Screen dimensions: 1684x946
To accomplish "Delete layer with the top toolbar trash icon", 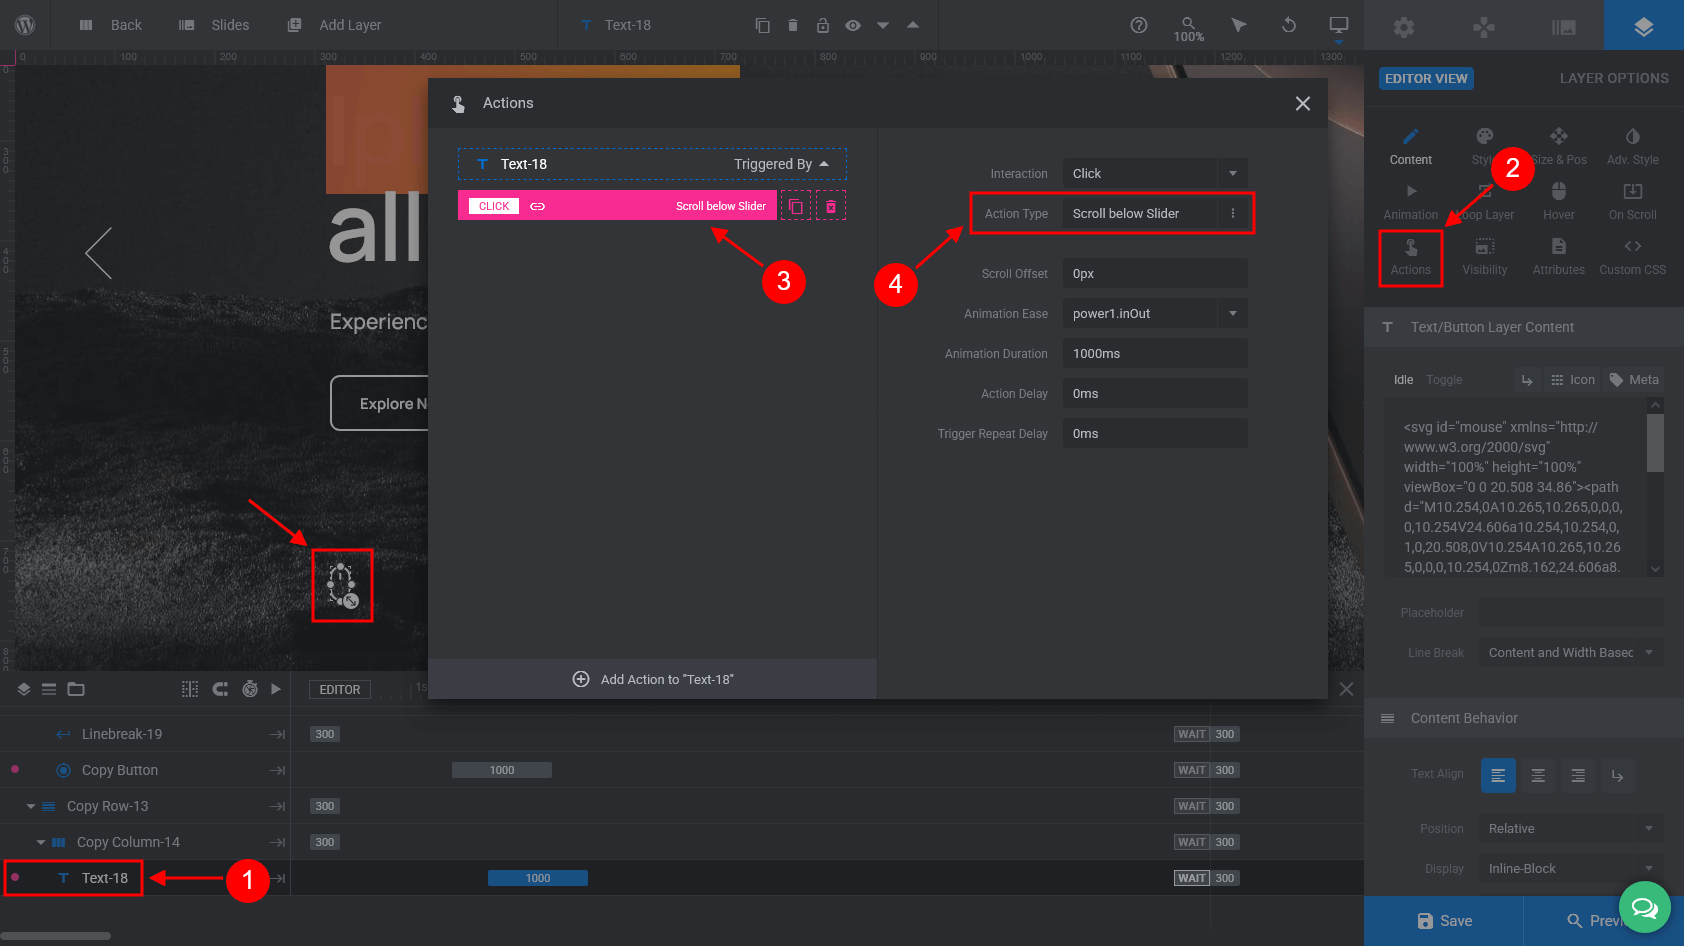I will pyautogui.click(x=793, y=25).
